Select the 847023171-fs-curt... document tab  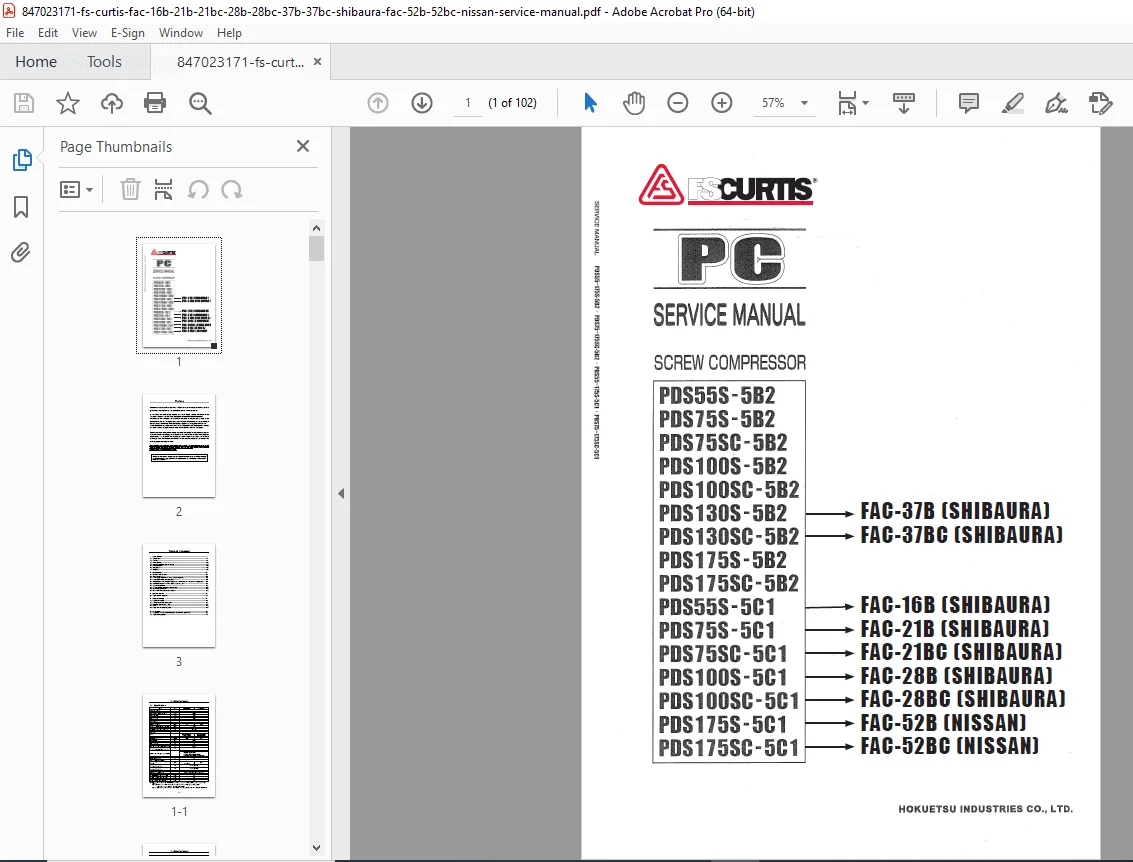240,62
